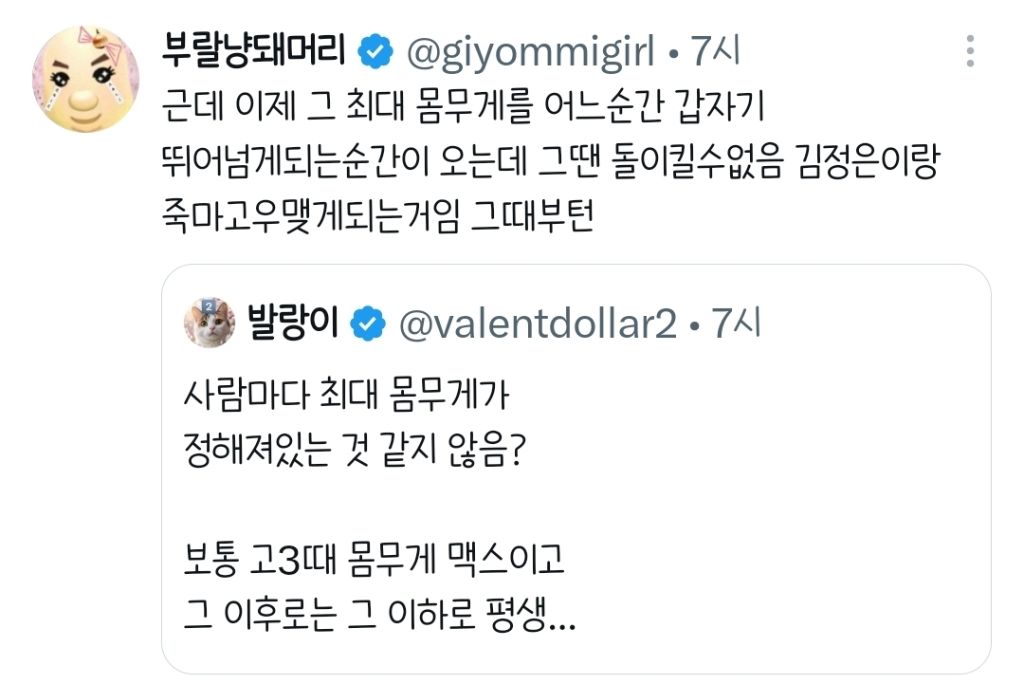Click the line 보통 고3때 몸무게 맥스이고
This screenshot has width=1024, height=684.
(x=374, y=560)
